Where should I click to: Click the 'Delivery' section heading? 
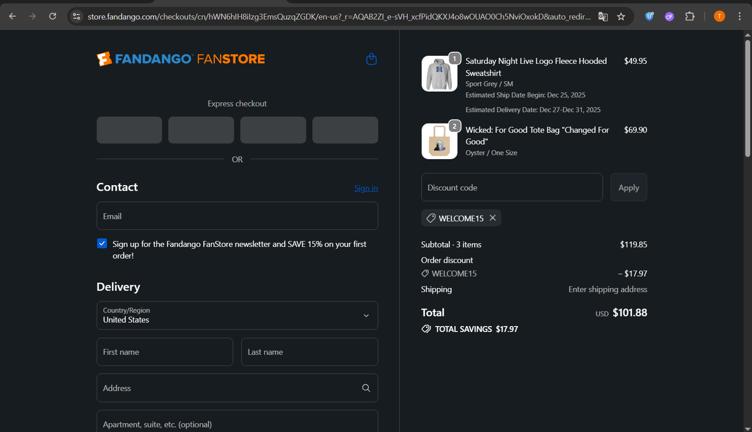(118, 287)
